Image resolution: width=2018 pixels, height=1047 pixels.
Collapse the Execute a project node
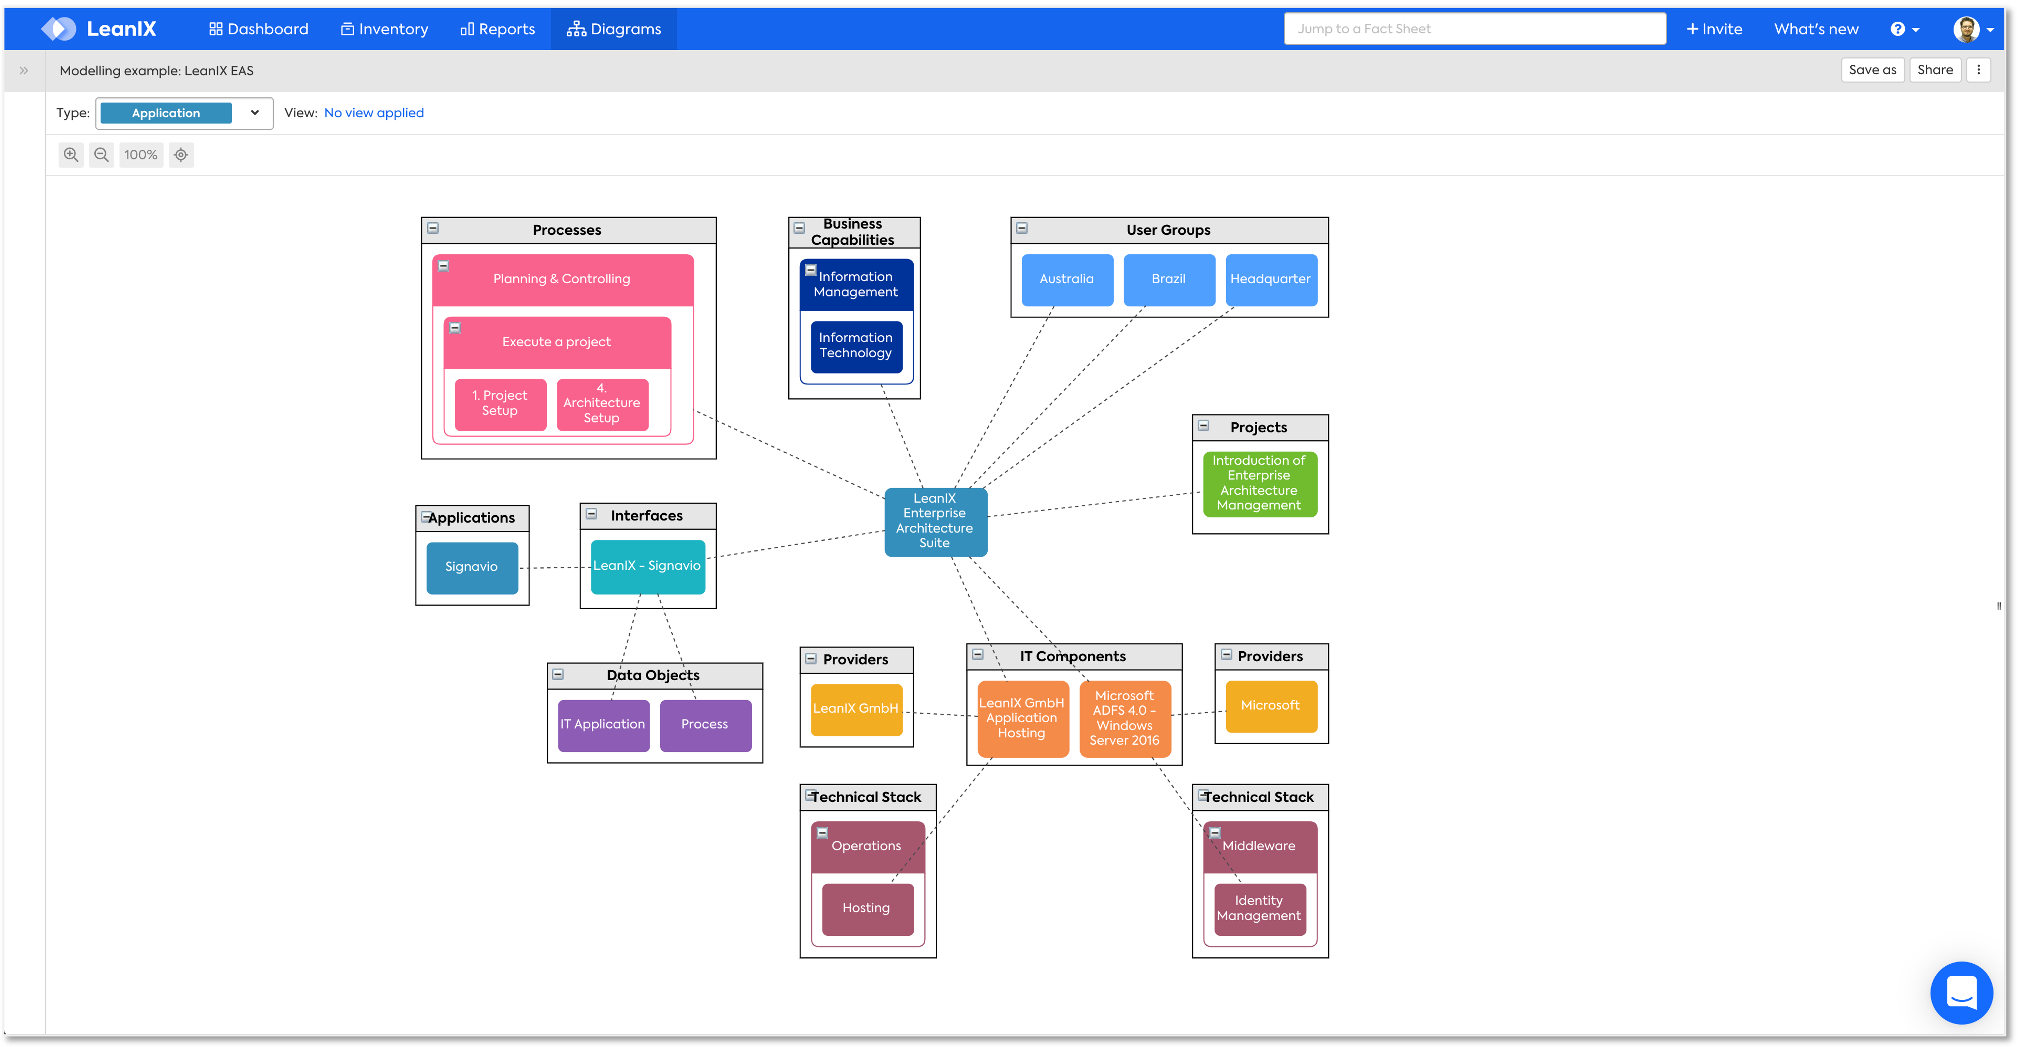click(x=455, y=328)
